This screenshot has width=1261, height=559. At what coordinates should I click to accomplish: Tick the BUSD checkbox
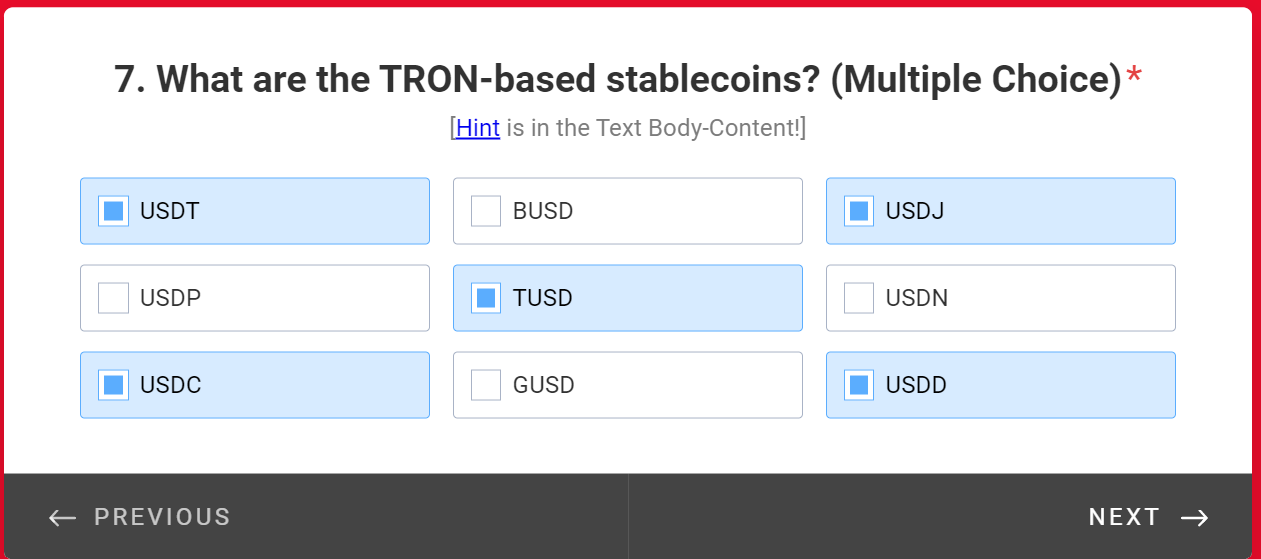(486, 211)
